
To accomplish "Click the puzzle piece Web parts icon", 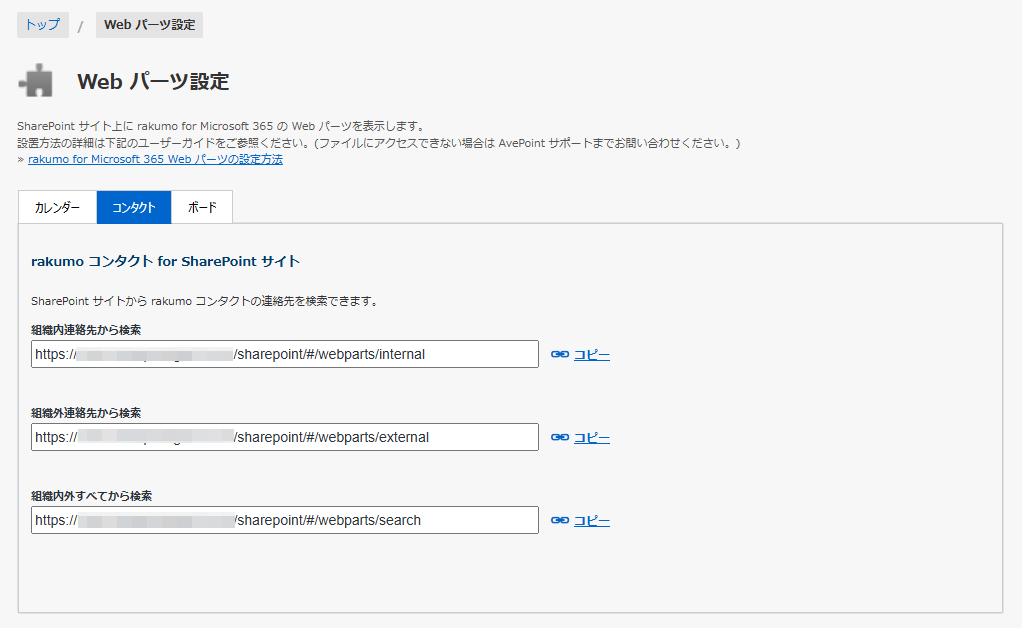I will click(36, 81).
